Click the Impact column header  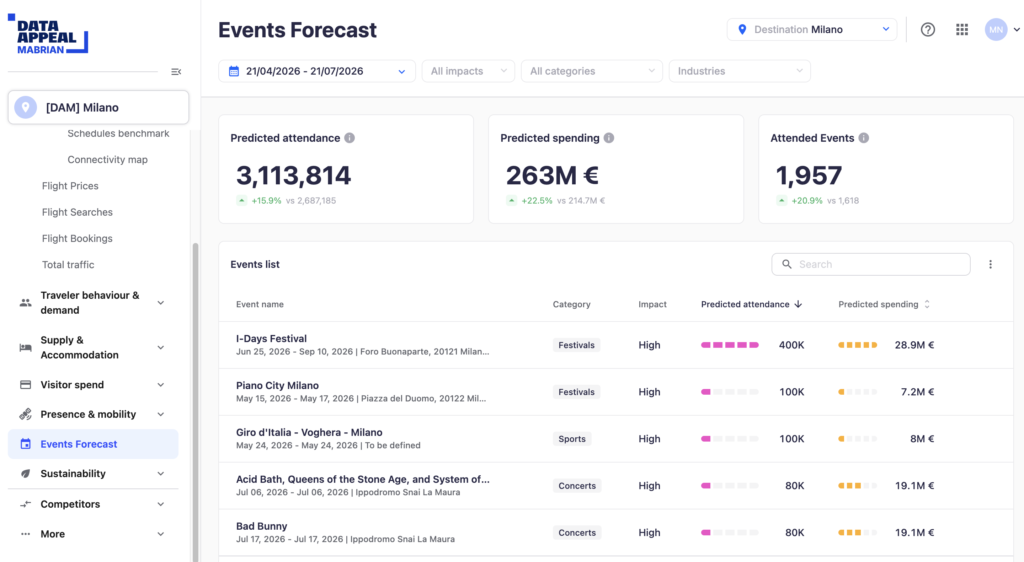(652, 304)
